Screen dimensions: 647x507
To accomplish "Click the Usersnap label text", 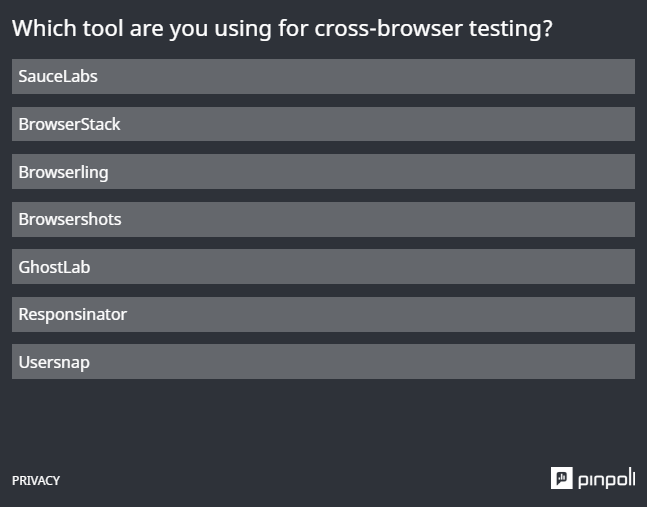I will (x=54, y=363).
